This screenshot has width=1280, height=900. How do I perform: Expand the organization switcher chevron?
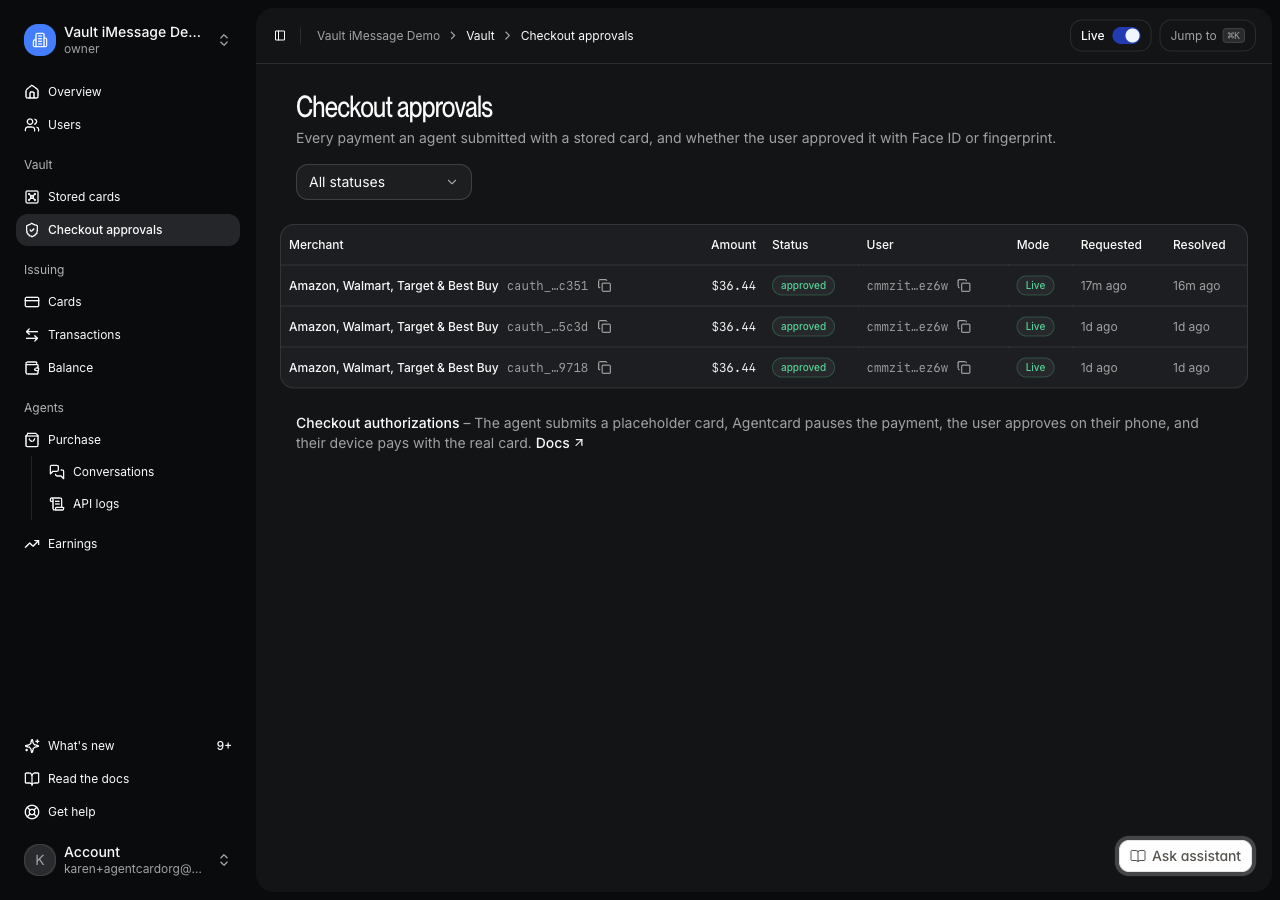point(224,40)
